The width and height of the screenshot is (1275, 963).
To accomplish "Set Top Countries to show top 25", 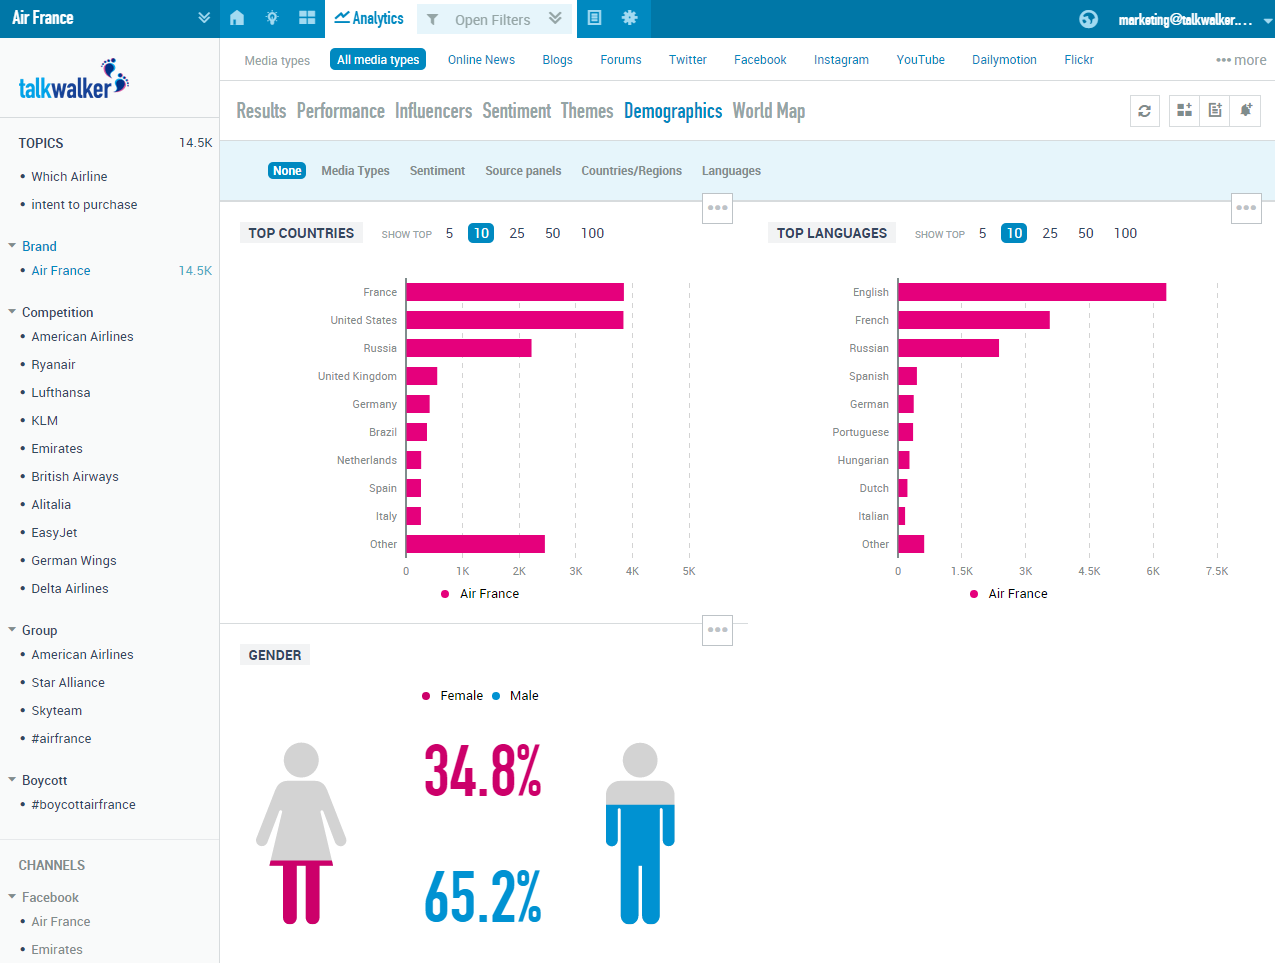I will 517,233.
